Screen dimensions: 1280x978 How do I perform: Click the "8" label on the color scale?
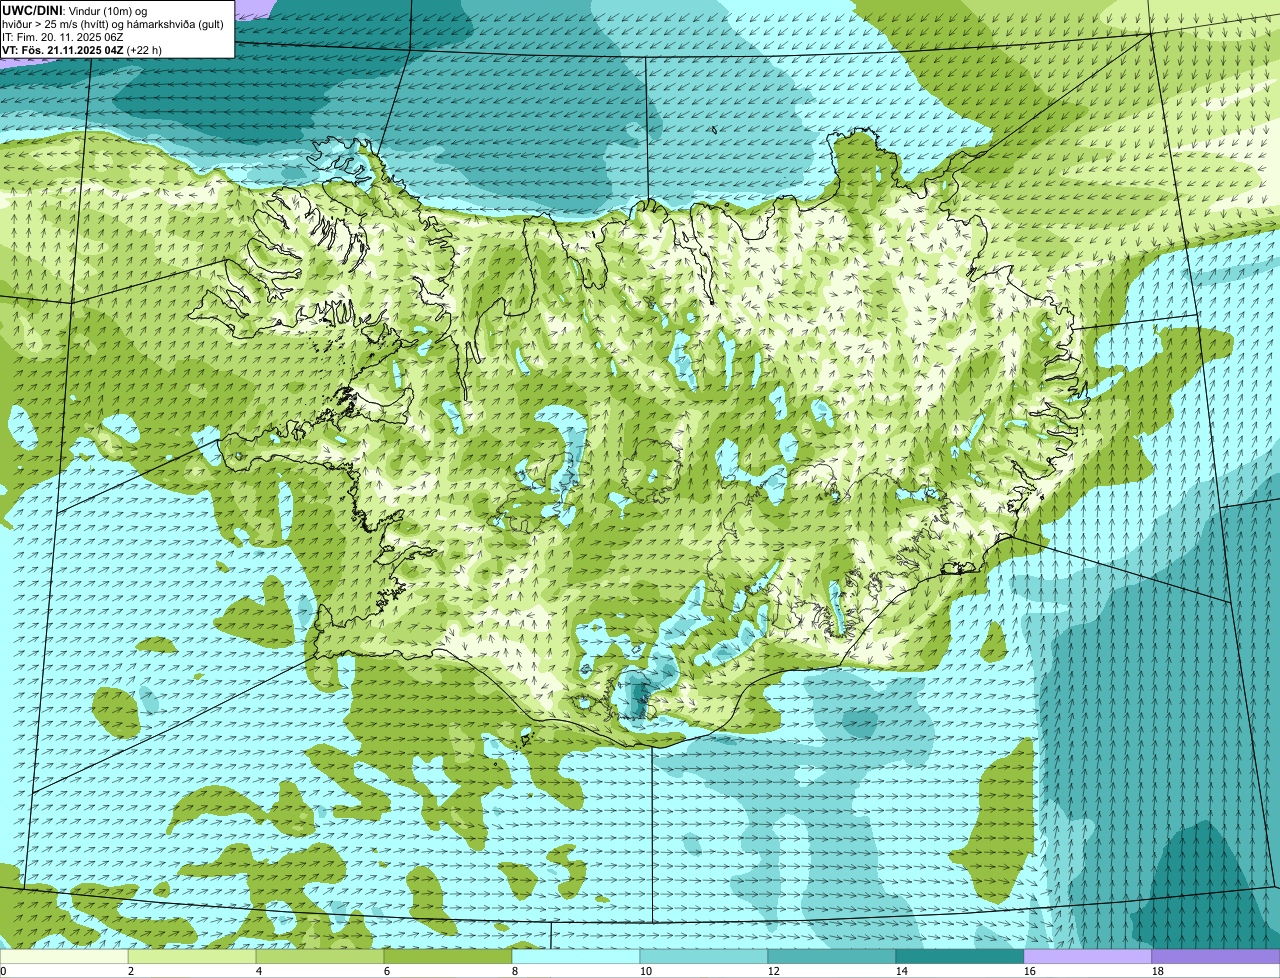point(515,971)
